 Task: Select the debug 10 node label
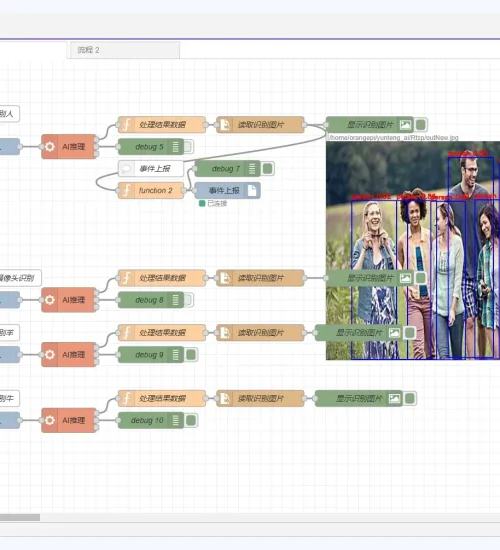pos(147,420)
